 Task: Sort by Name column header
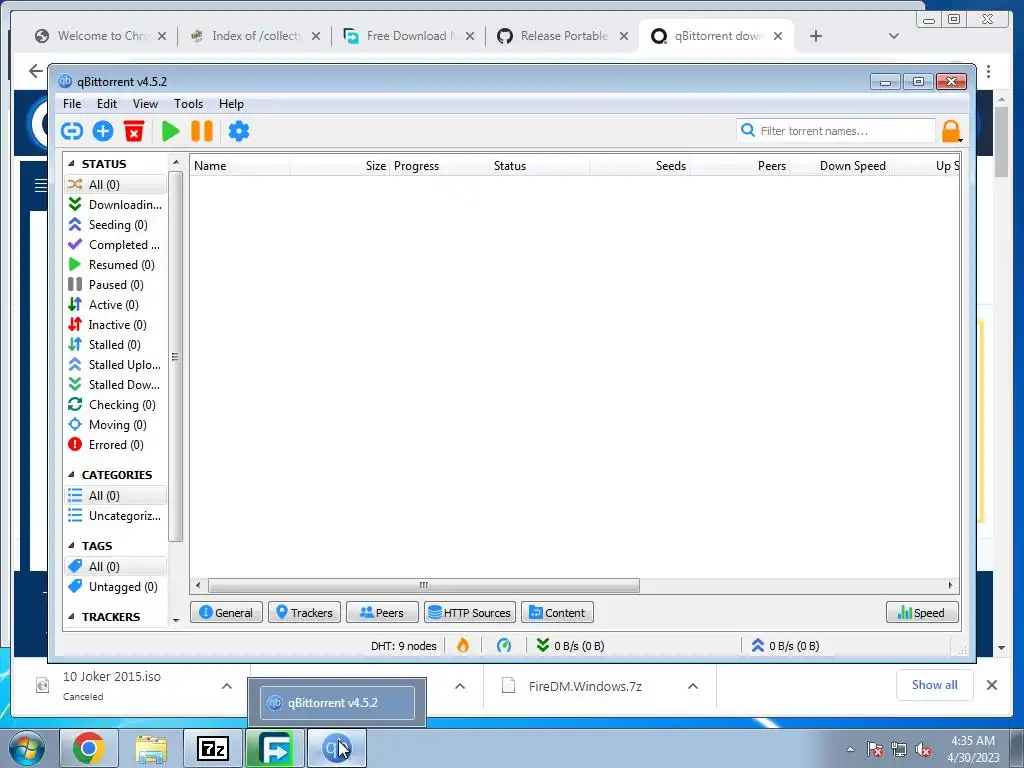(x=239, y=166)
